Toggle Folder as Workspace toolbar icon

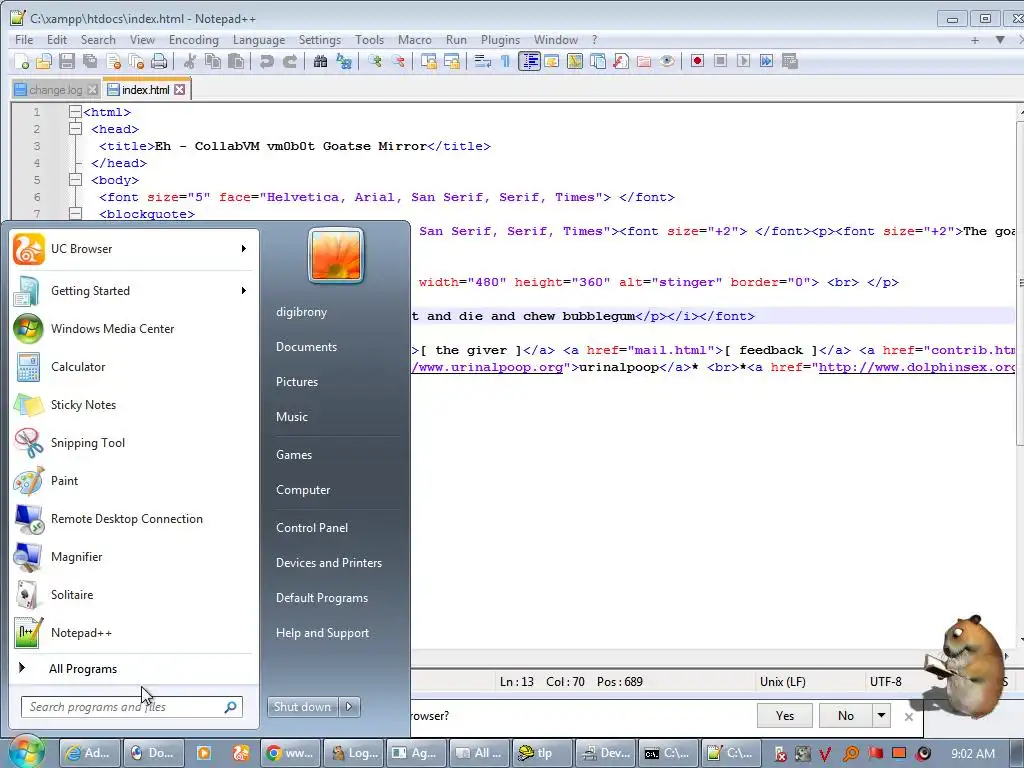pos(644,61)
